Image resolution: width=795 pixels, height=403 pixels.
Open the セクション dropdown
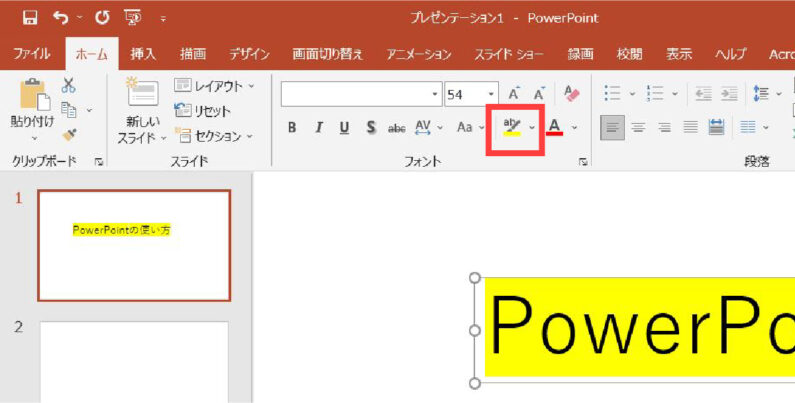pos(213,136)
